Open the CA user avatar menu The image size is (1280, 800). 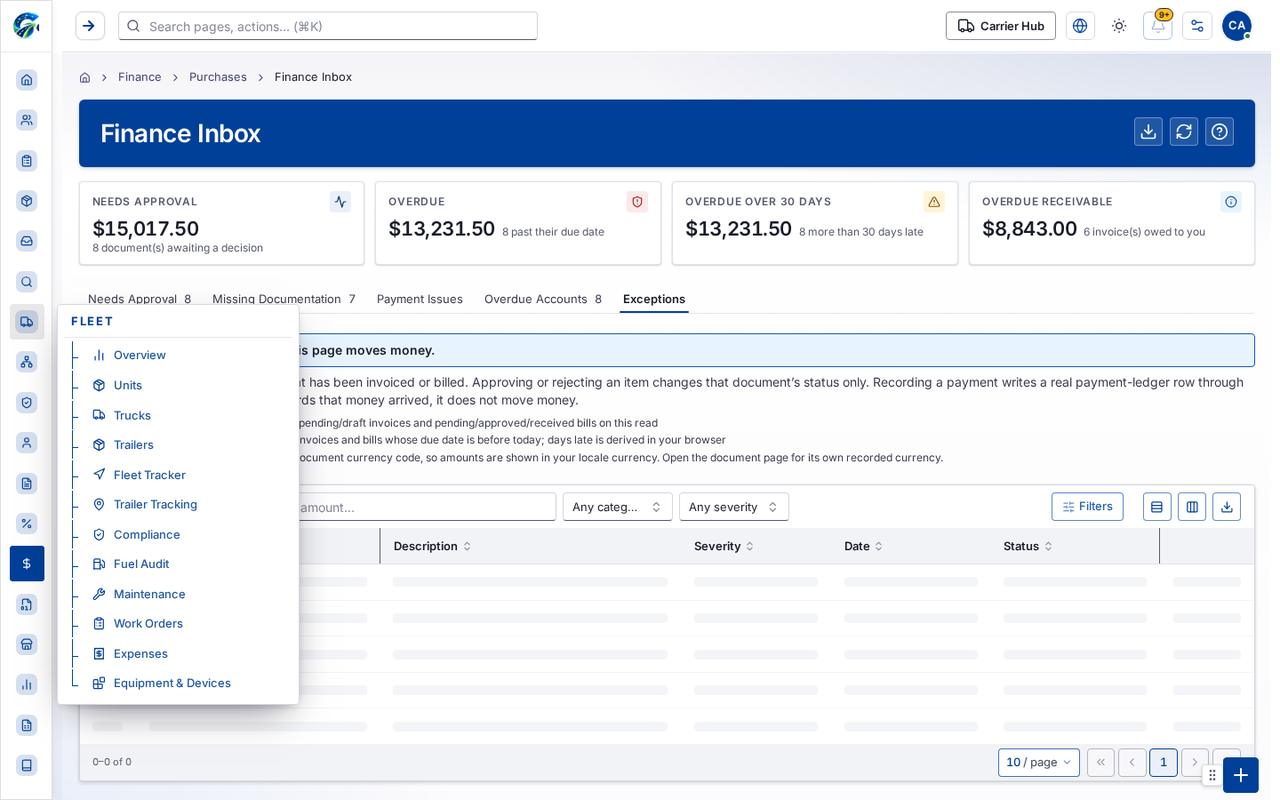click(1237, 26)
